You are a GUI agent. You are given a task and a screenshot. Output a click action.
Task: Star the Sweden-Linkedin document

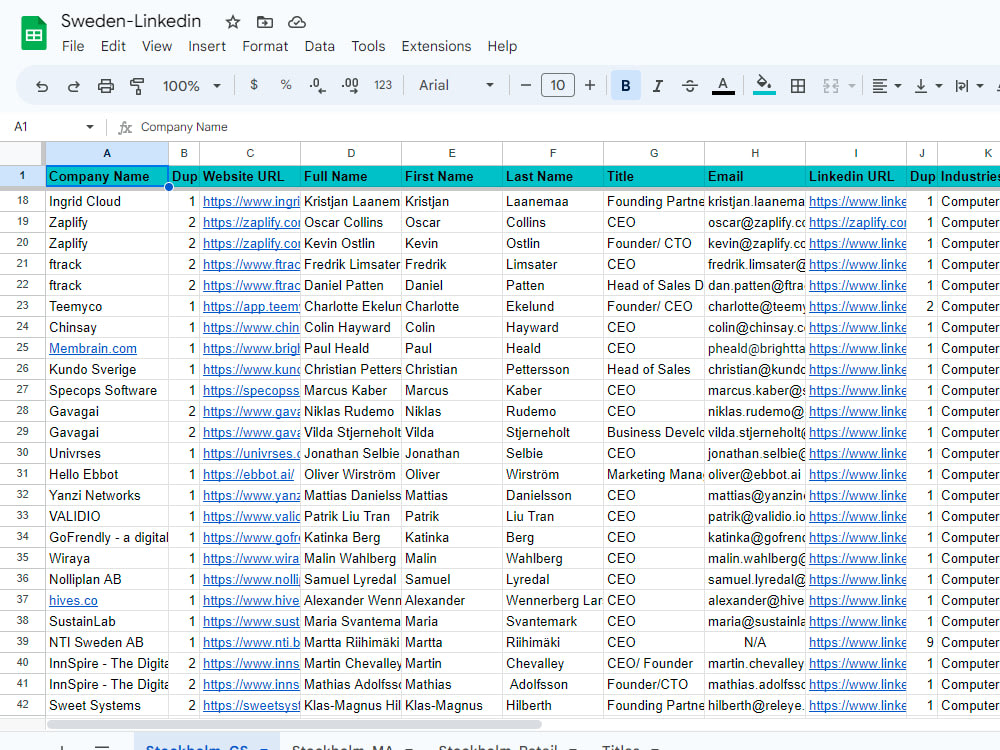pyautogui.click(x=233, y=22)
